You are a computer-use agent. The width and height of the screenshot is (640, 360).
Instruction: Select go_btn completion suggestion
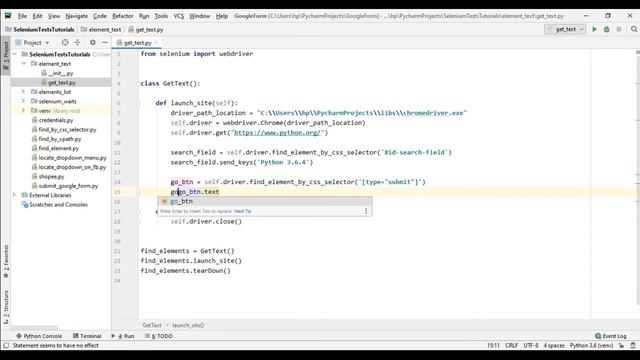(x=264, y=201)
